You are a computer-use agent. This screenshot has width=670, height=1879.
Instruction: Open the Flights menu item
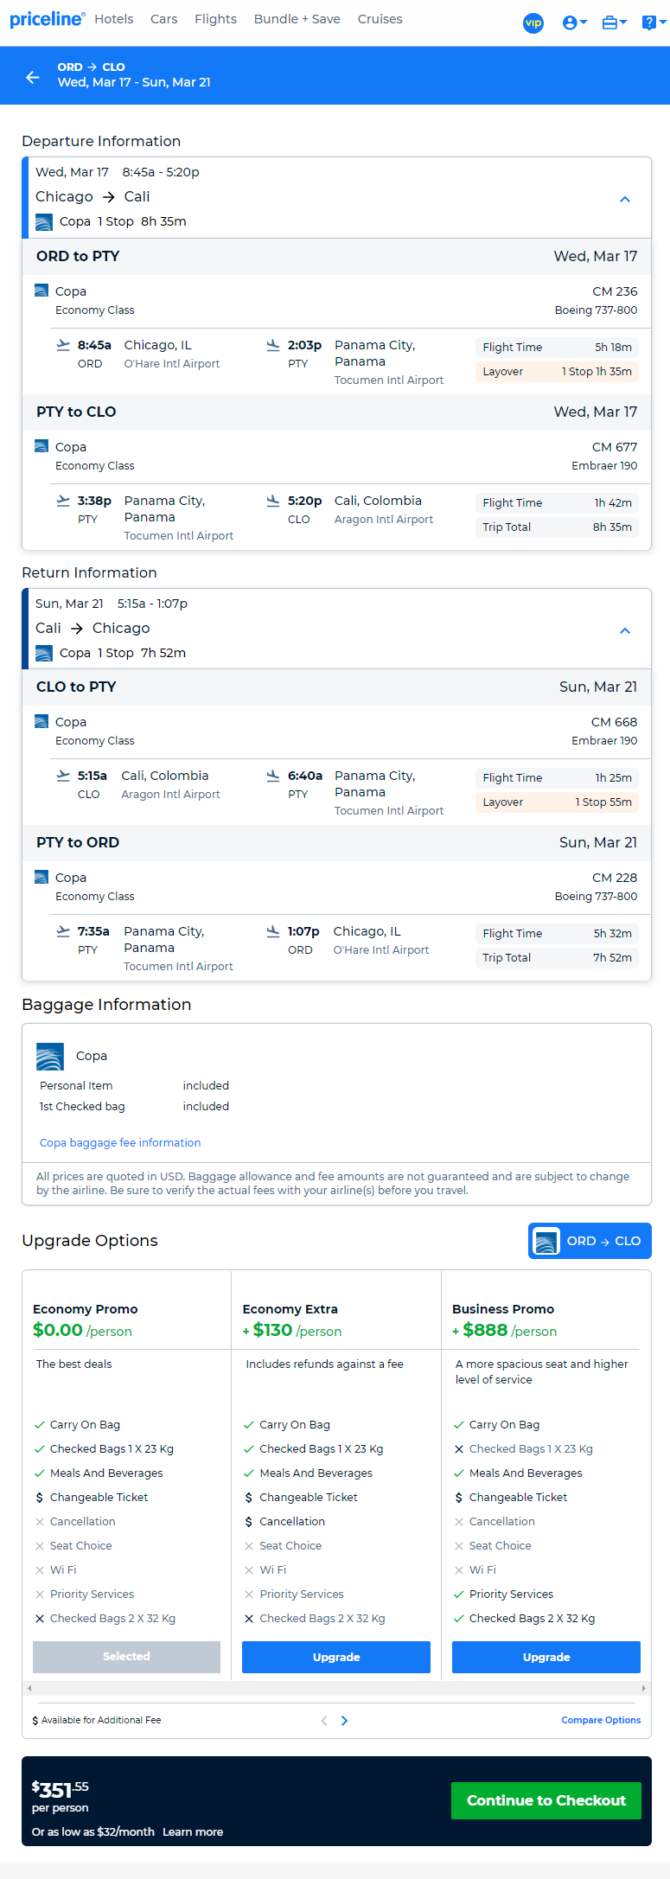[216, 19]
